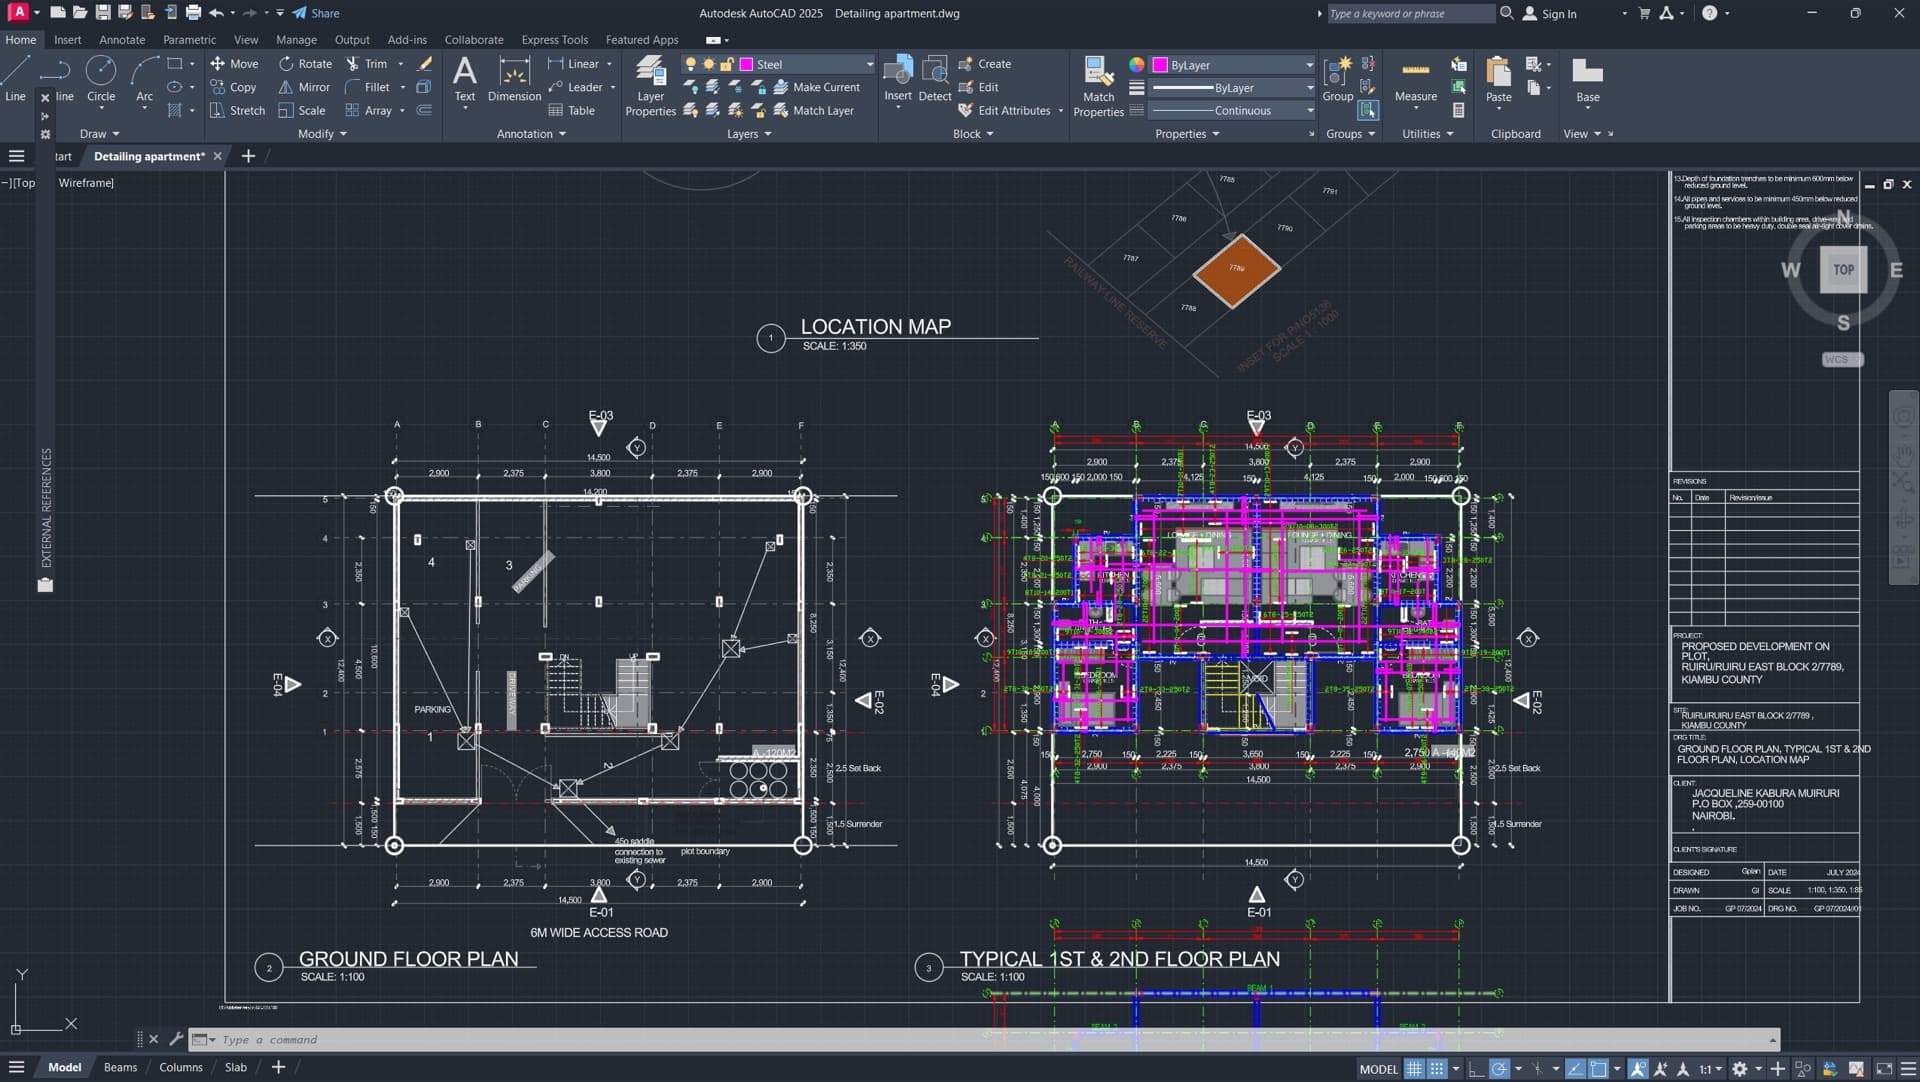Toggle isometric drafting in status bar
Image resolution: width=1920 pixels, height=1082 pixels.
tap(1538, 1069)
